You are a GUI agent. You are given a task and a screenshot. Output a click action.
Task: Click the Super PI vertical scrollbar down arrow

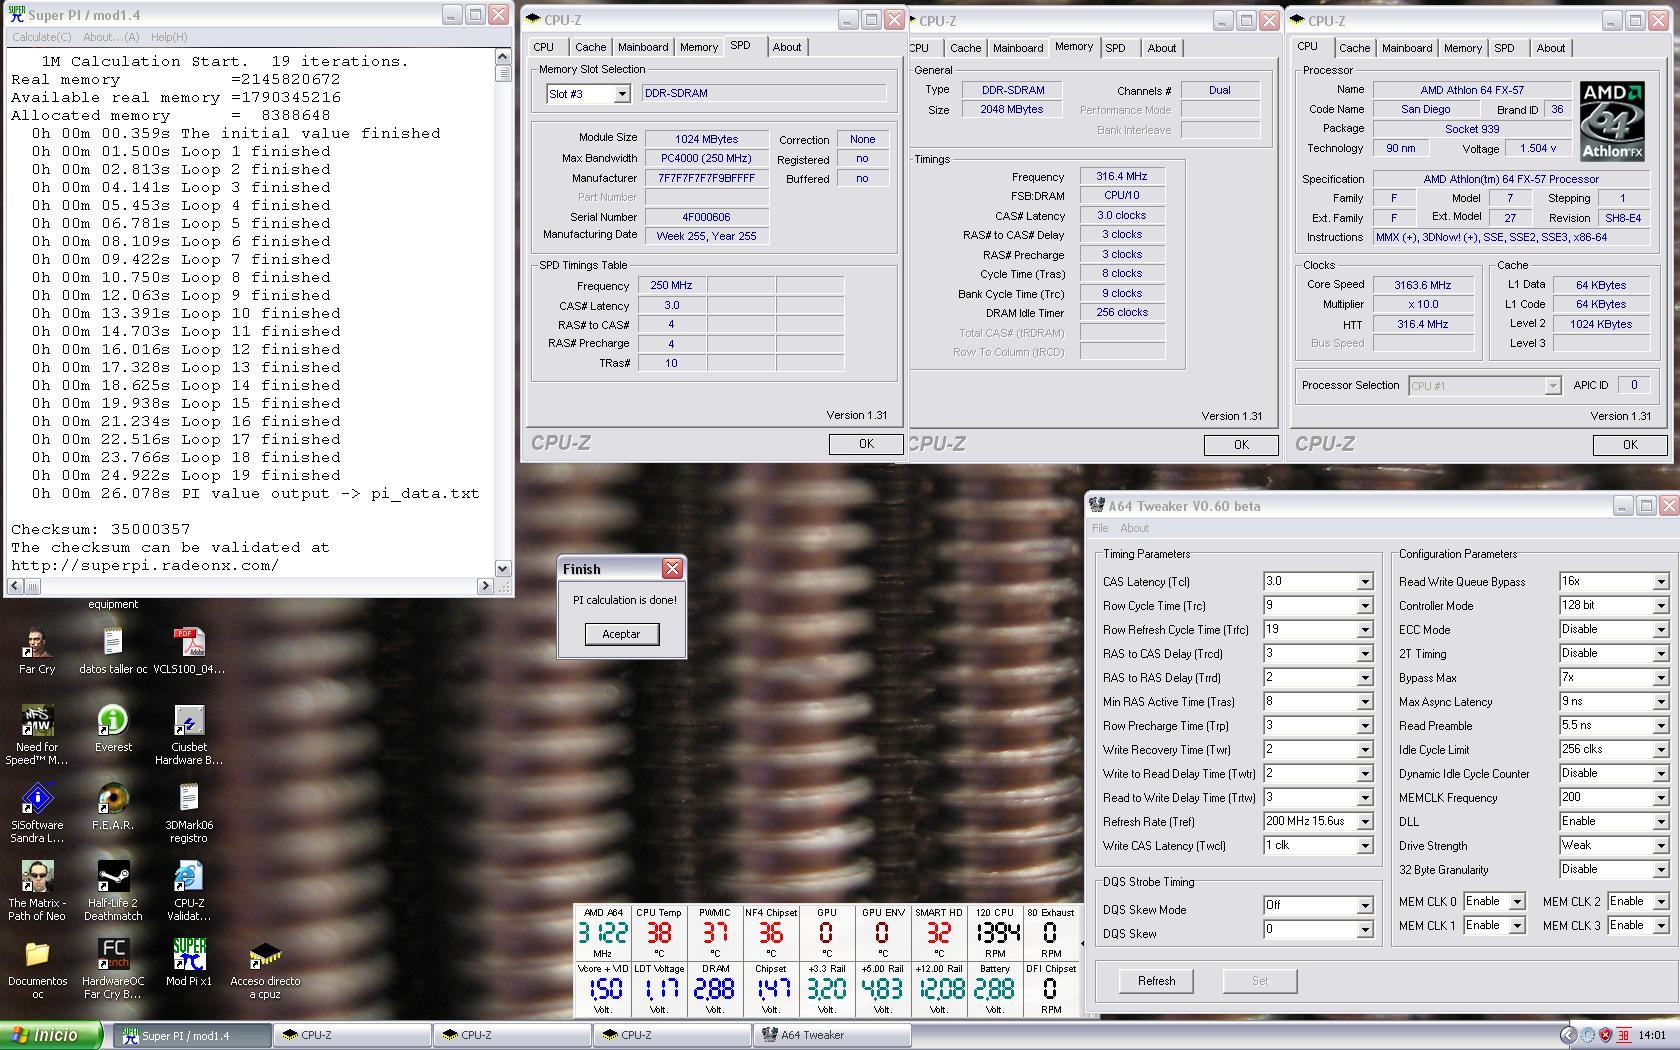click(x=503, y=568)
